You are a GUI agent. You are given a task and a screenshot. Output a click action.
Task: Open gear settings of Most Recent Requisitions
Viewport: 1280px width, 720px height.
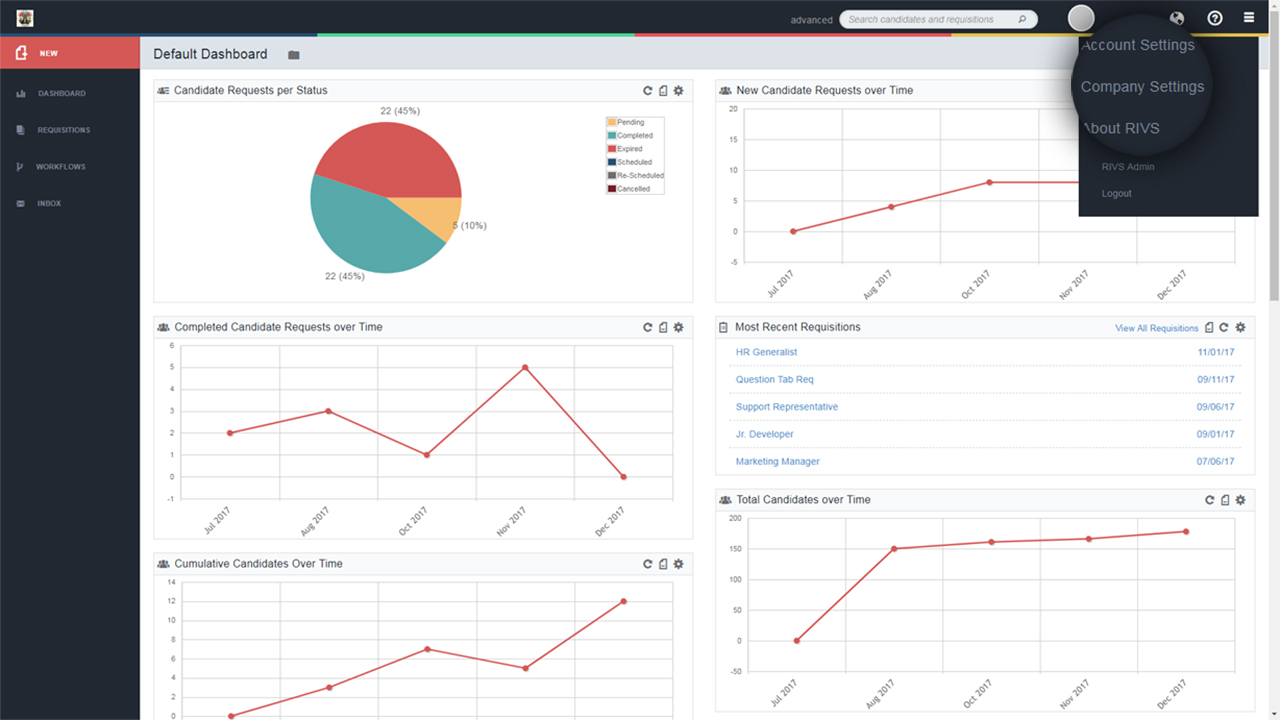coord(1241,328)
